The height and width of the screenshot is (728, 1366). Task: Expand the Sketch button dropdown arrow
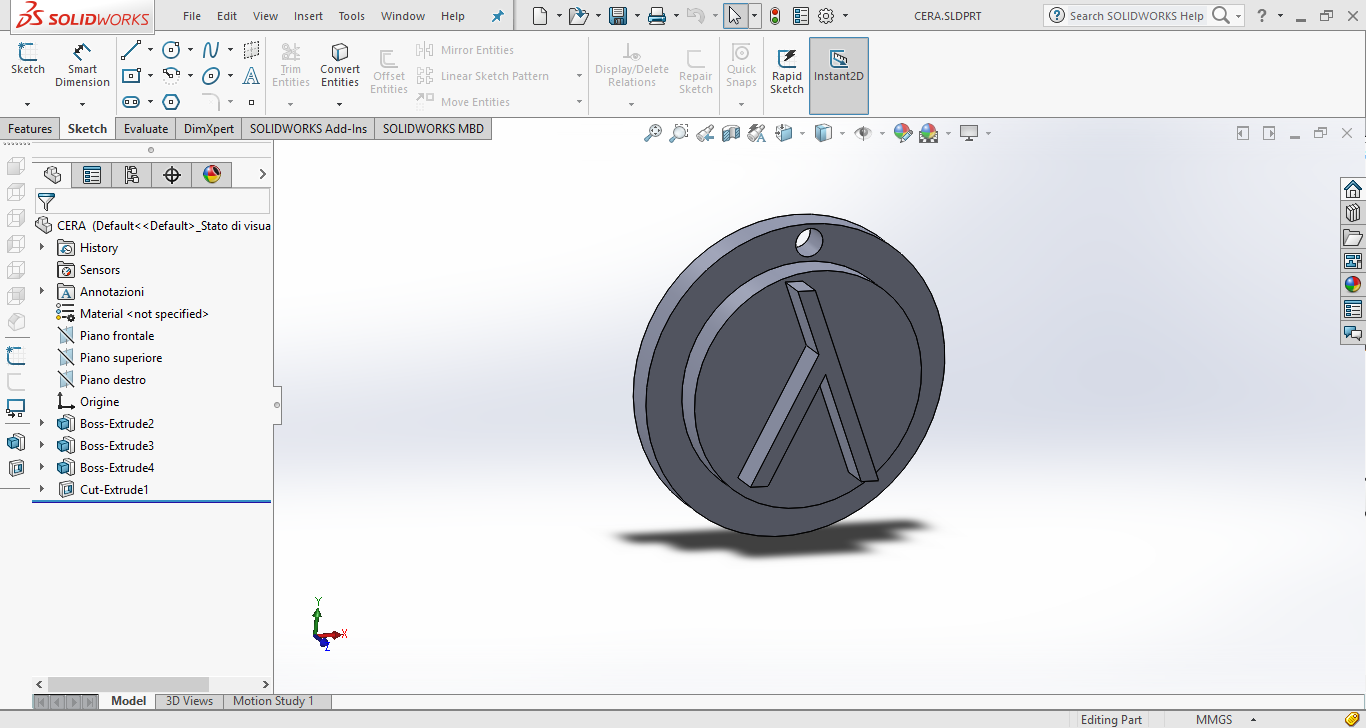coord(27,103)
